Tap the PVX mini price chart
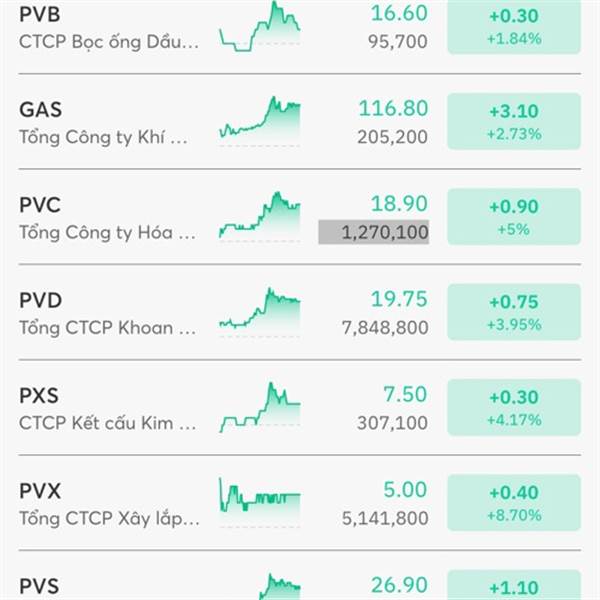600x600 pixels. 259,502
